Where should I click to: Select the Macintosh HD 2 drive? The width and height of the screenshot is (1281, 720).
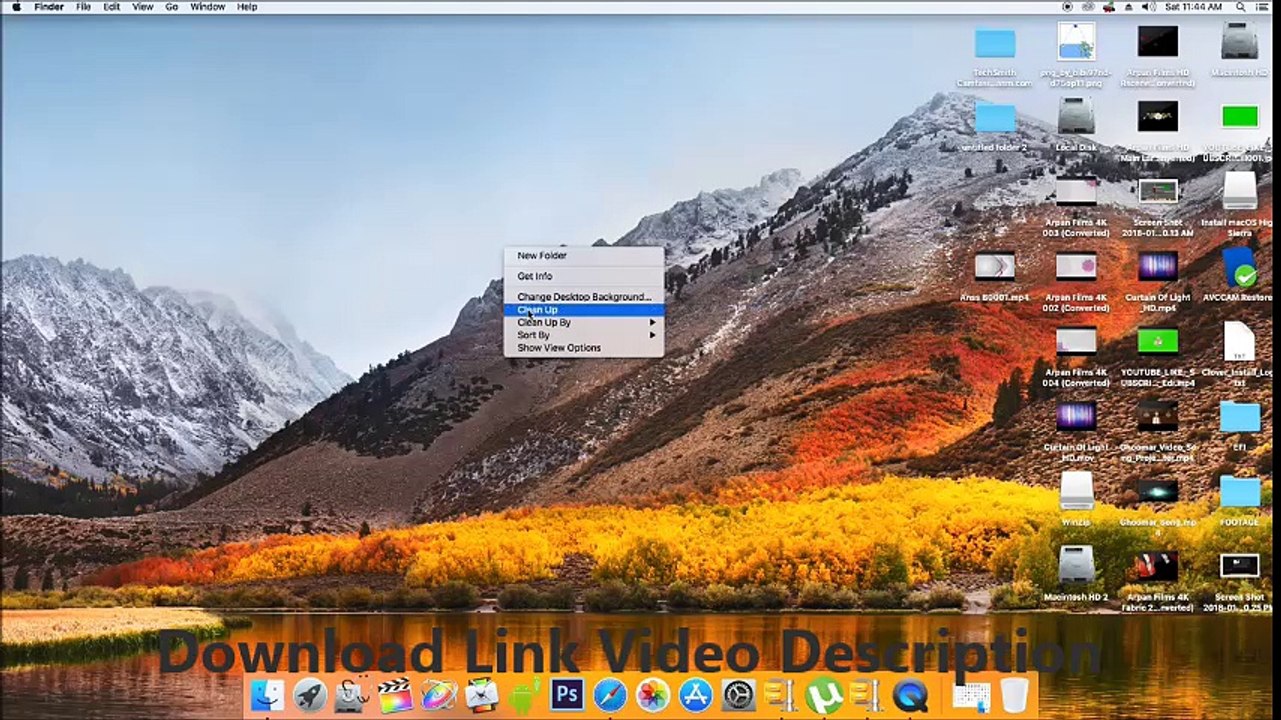tap(1076, 565)
